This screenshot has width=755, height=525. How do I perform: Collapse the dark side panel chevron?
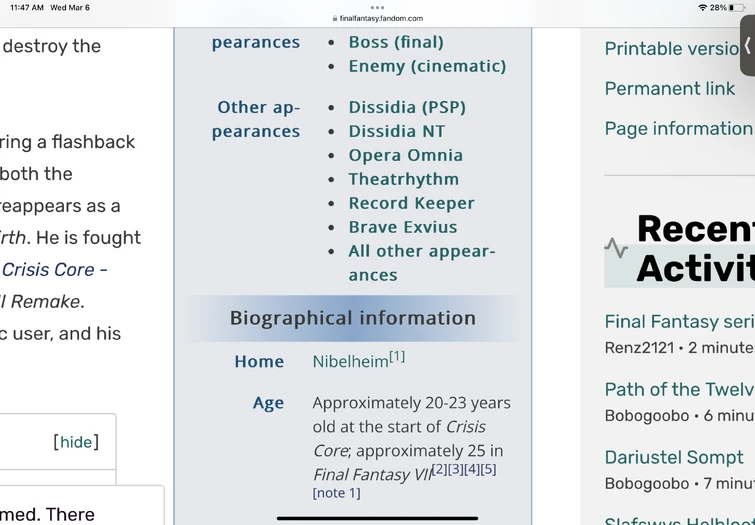[x=747, y=45]
